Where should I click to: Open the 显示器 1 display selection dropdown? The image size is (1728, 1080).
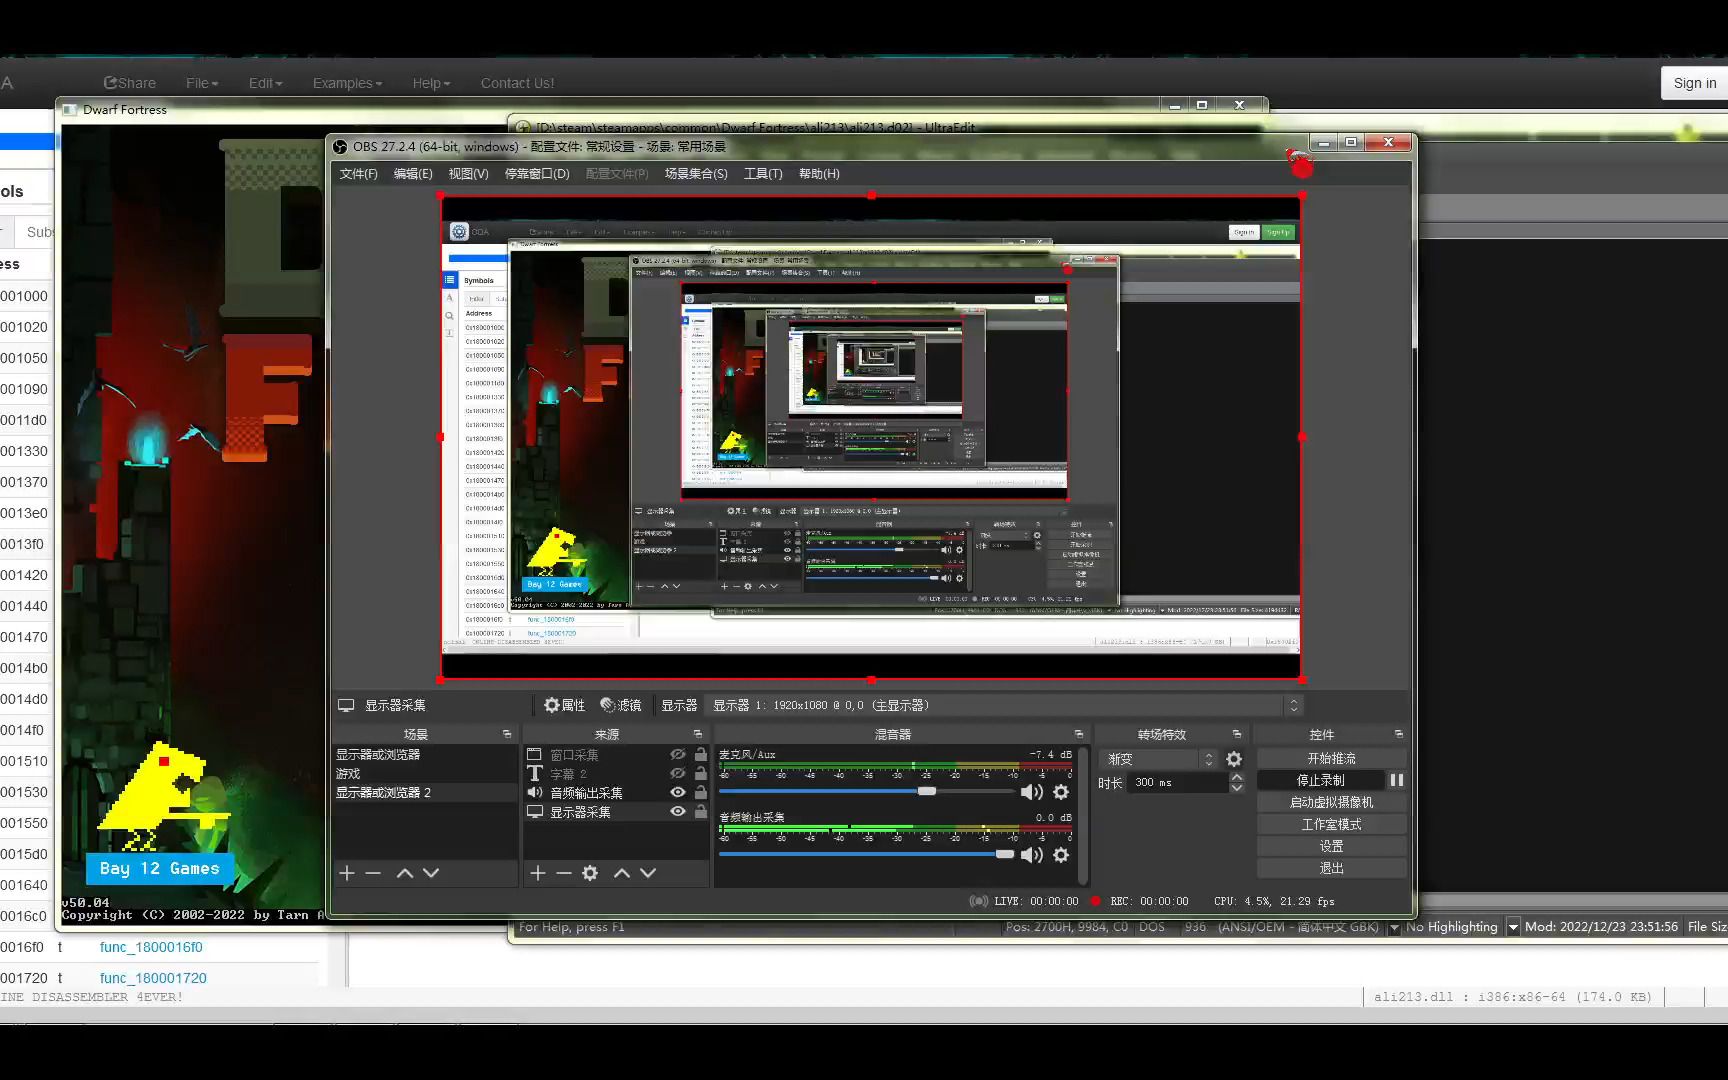coord(1004,705)
